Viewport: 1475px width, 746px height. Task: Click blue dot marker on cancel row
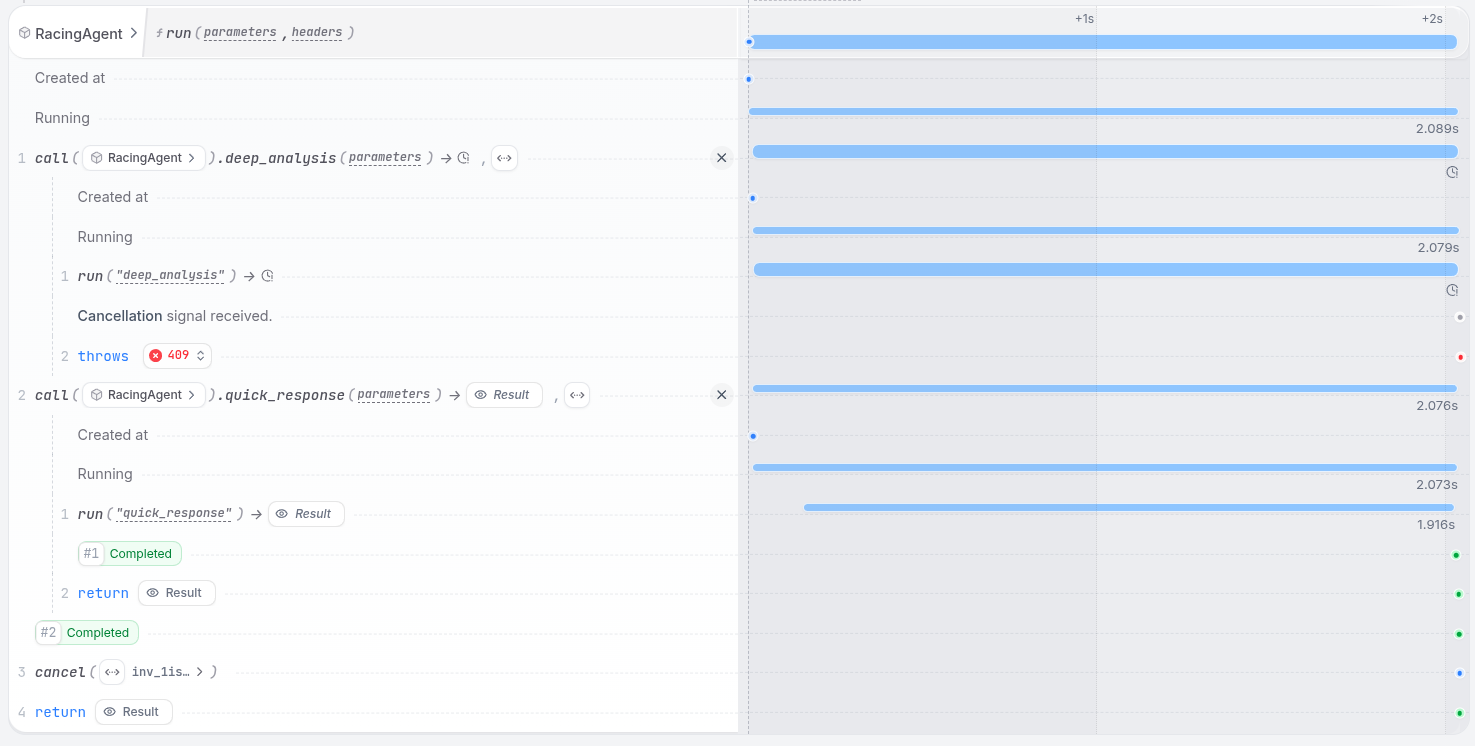click(x=1460, y=673)
